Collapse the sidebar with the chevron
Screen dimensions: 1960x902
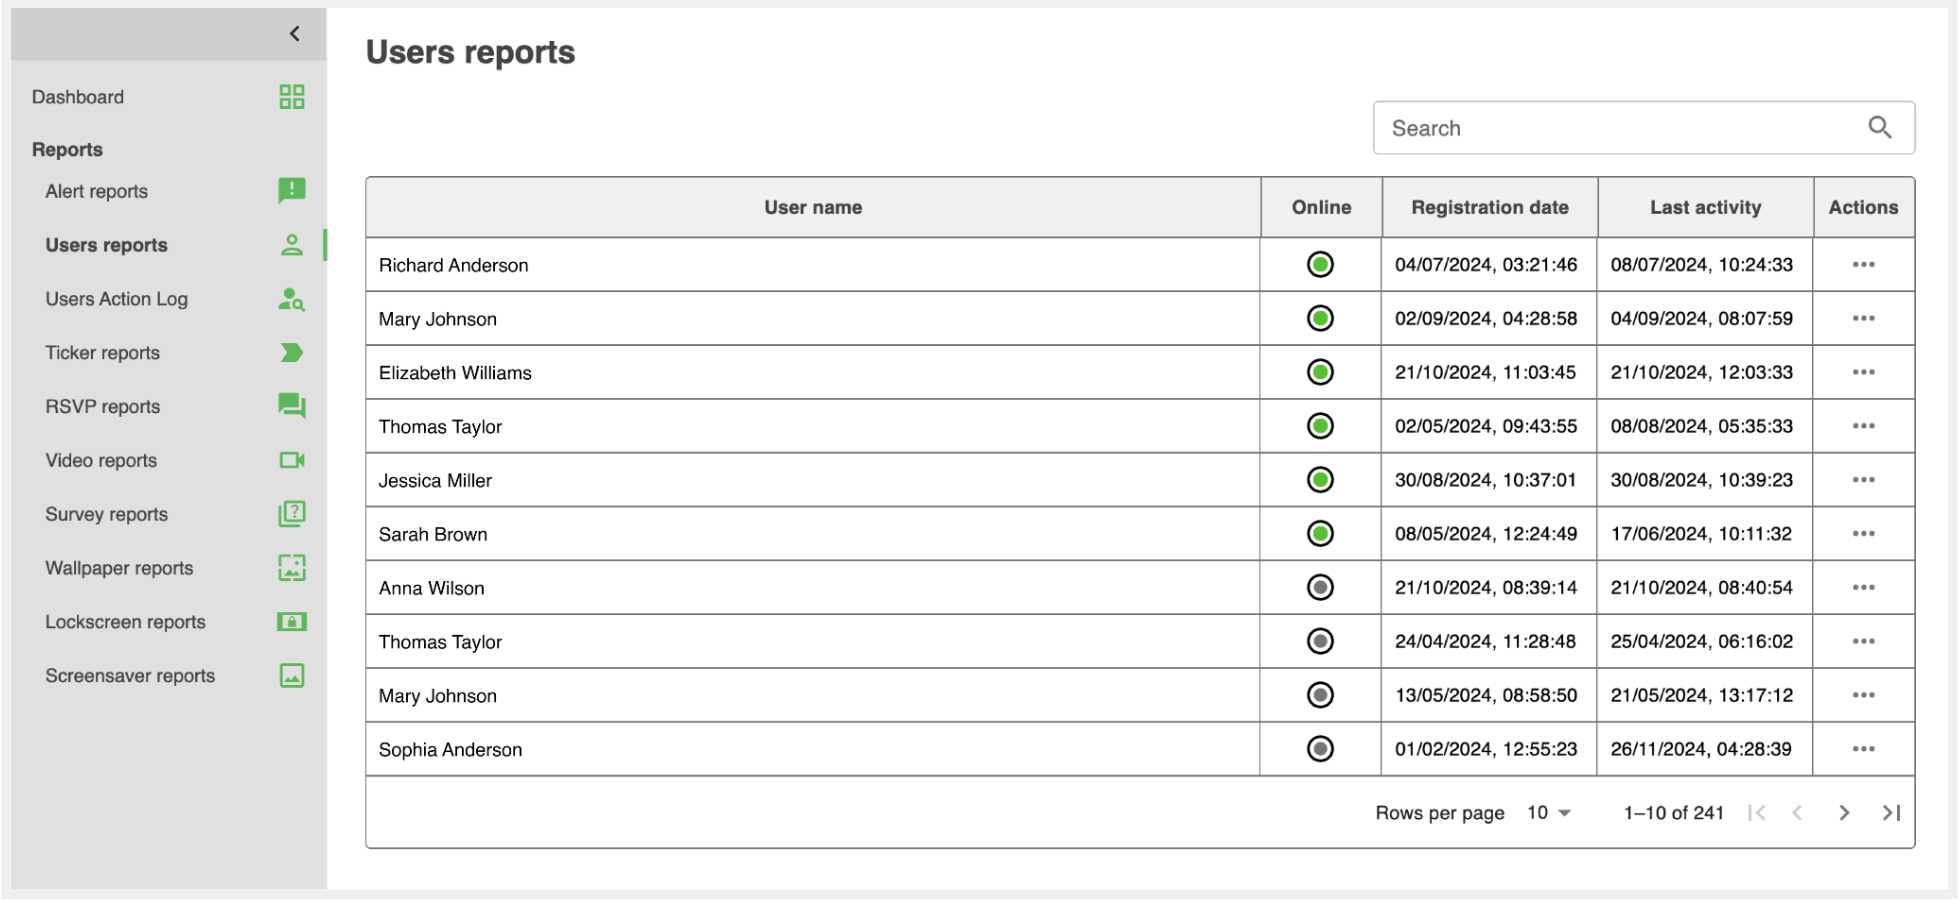point(295,34)
